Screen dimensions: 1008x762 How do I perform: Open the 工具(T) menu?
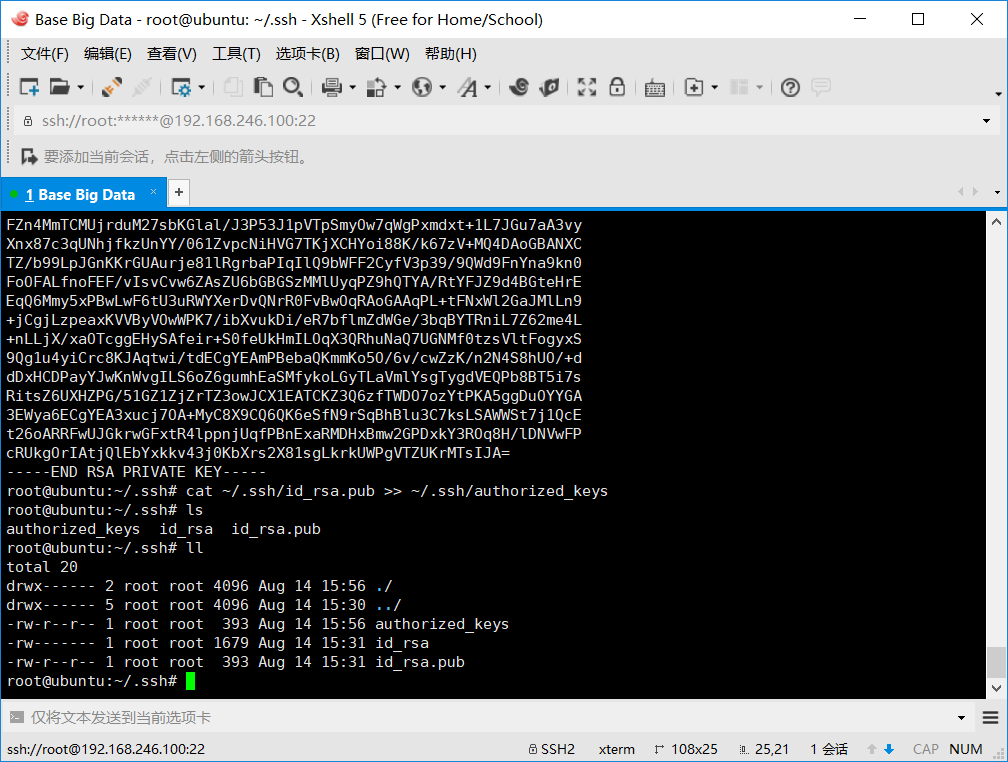pyautogui.click(x=237, y=54)
